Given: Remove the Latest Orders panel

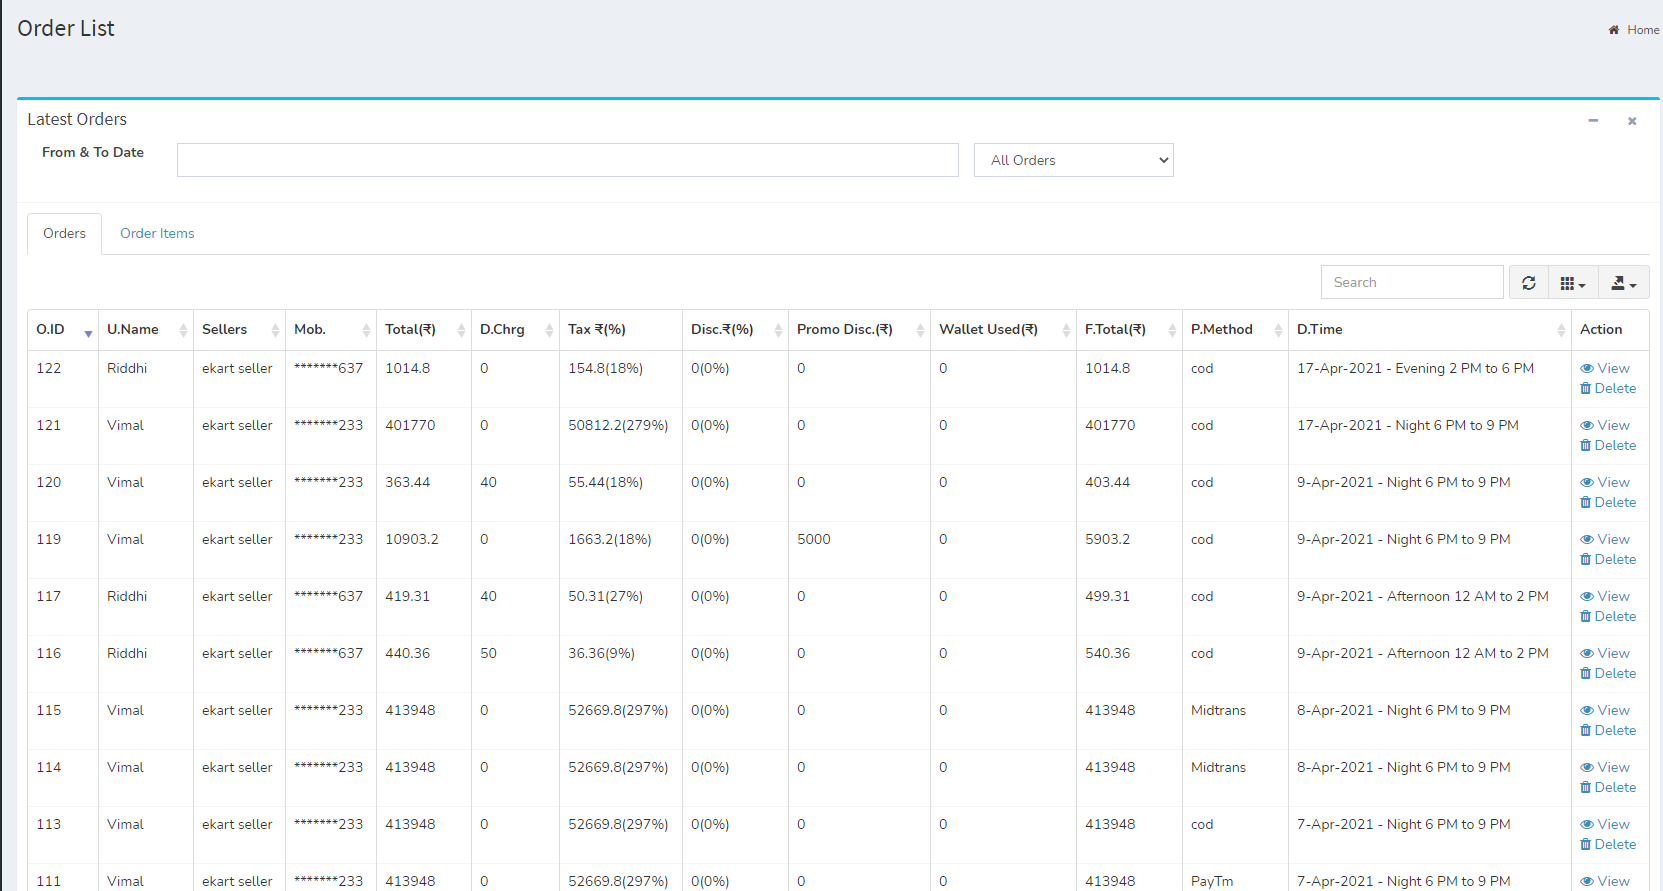Looking at the screenshot, I should tap(1632, 121).
